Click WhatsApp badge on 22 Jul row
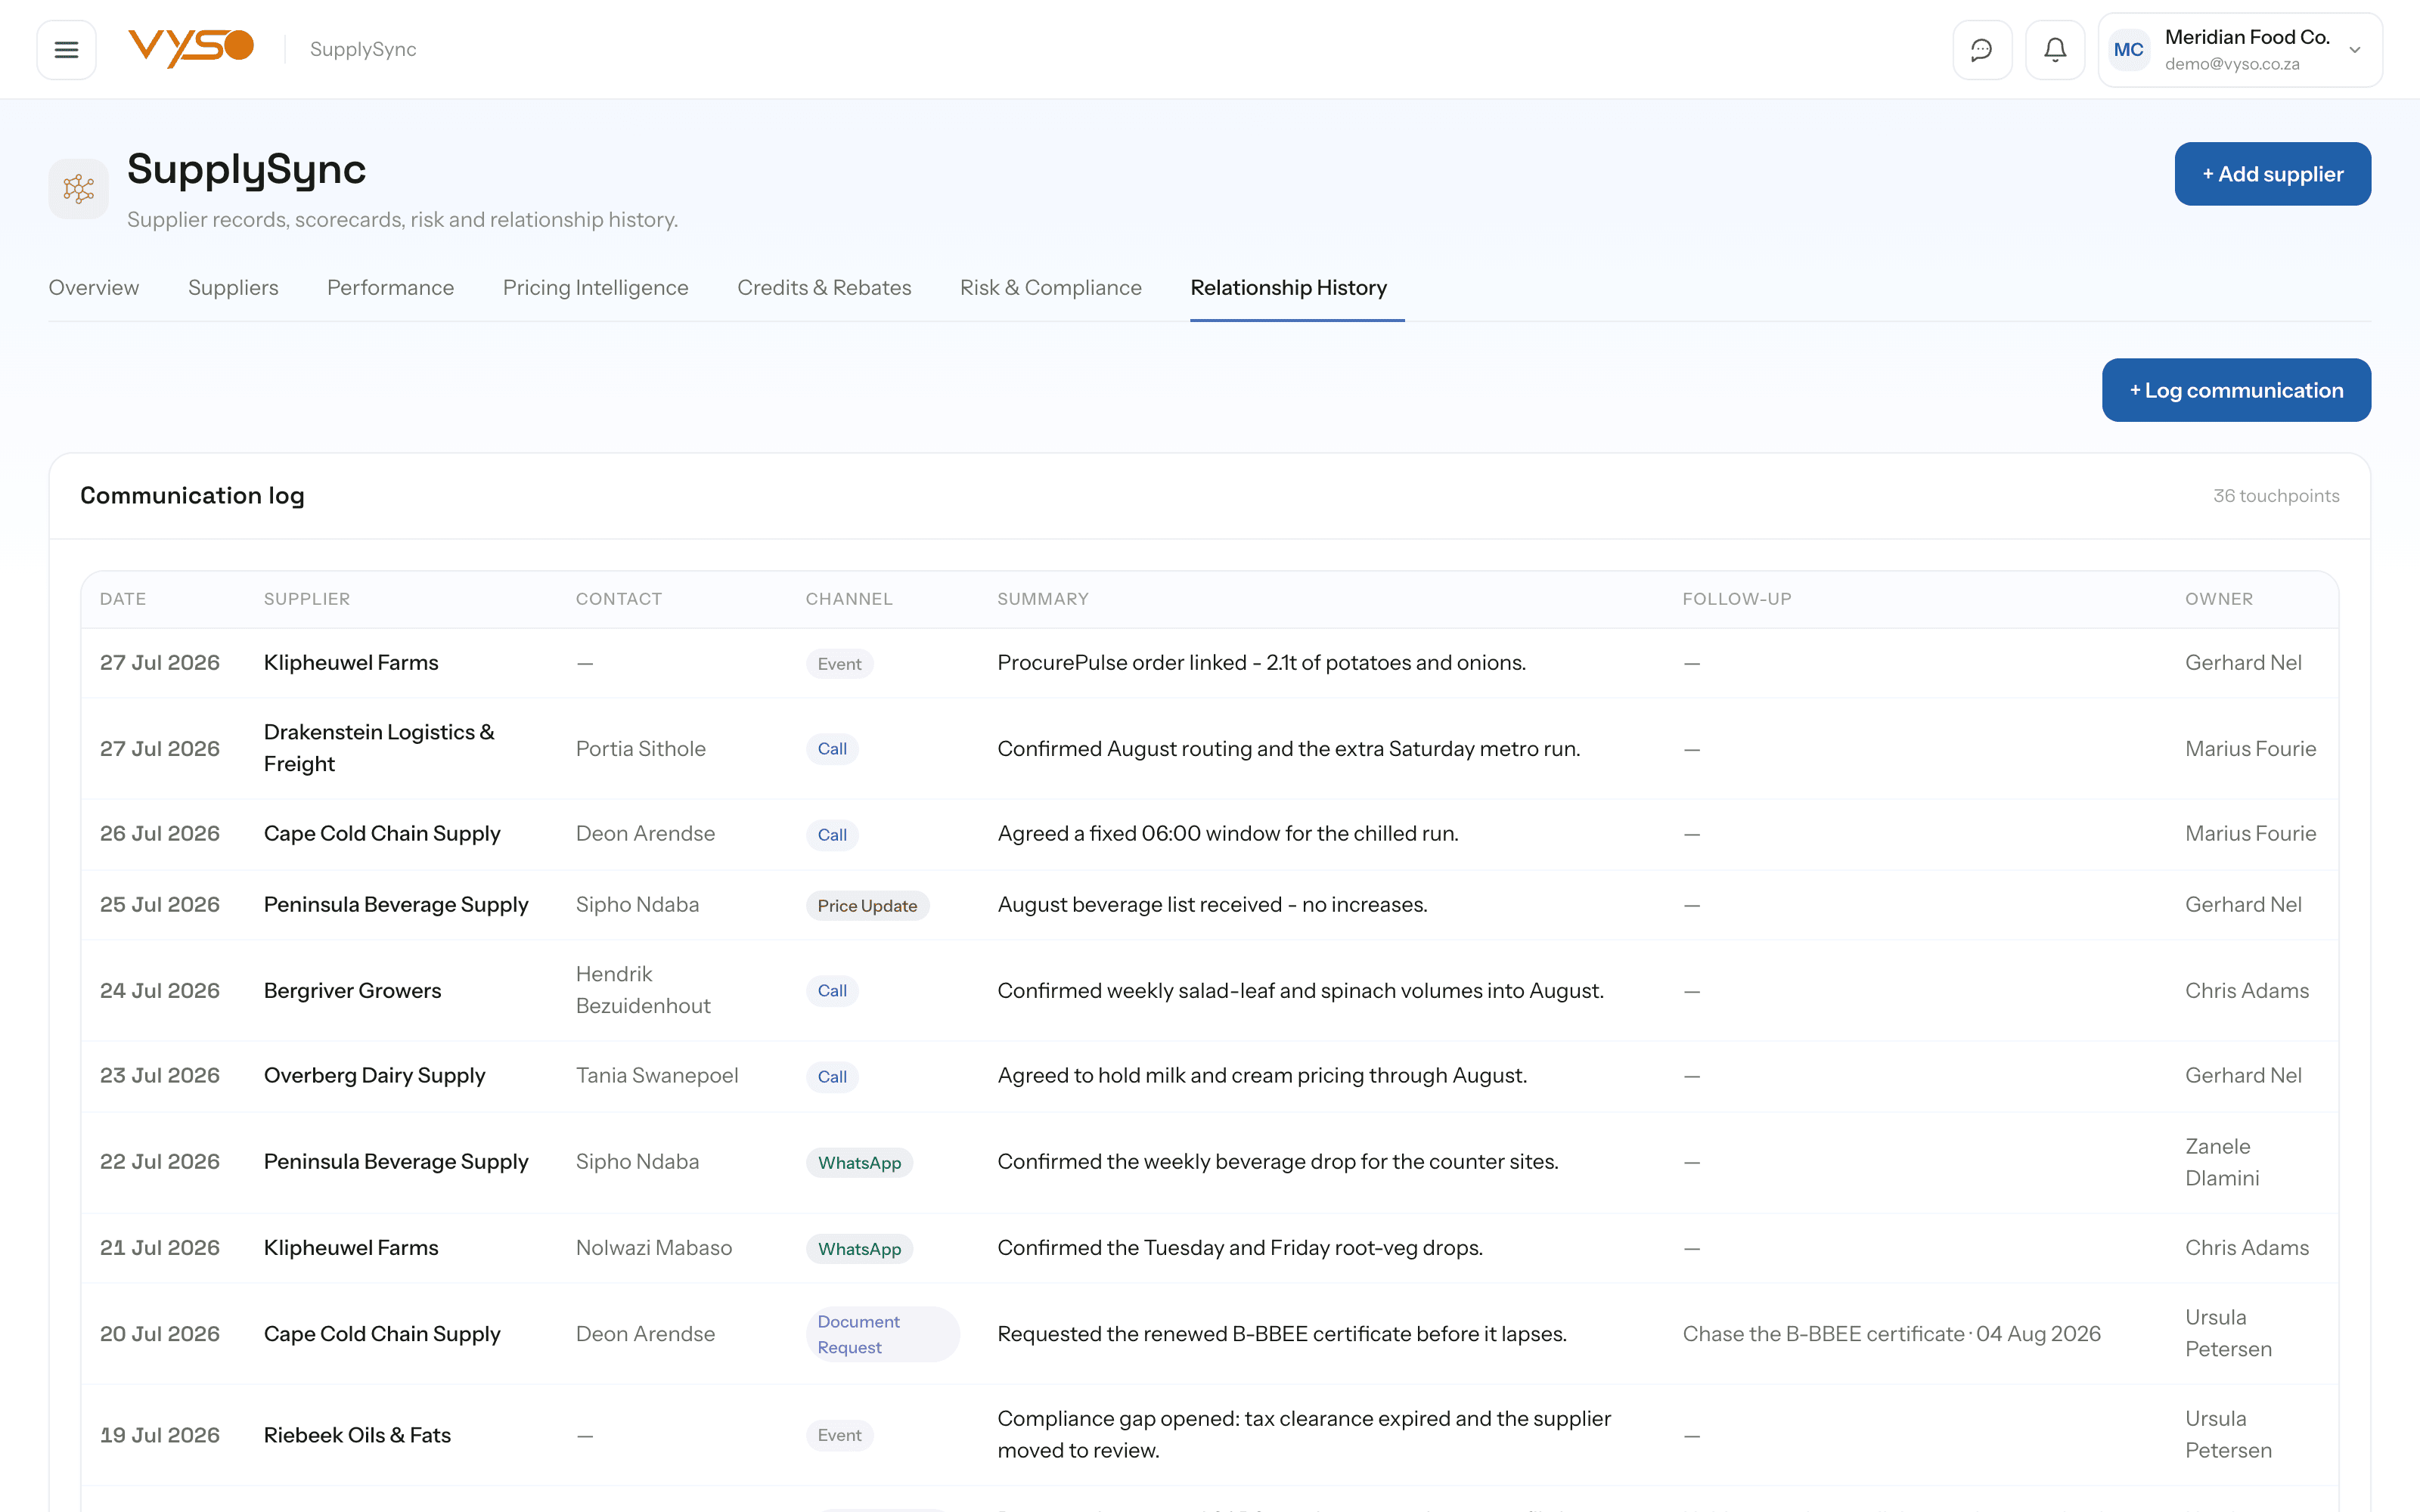The height and width of the screenshot is (1512, 2420). click(859, 1163)
